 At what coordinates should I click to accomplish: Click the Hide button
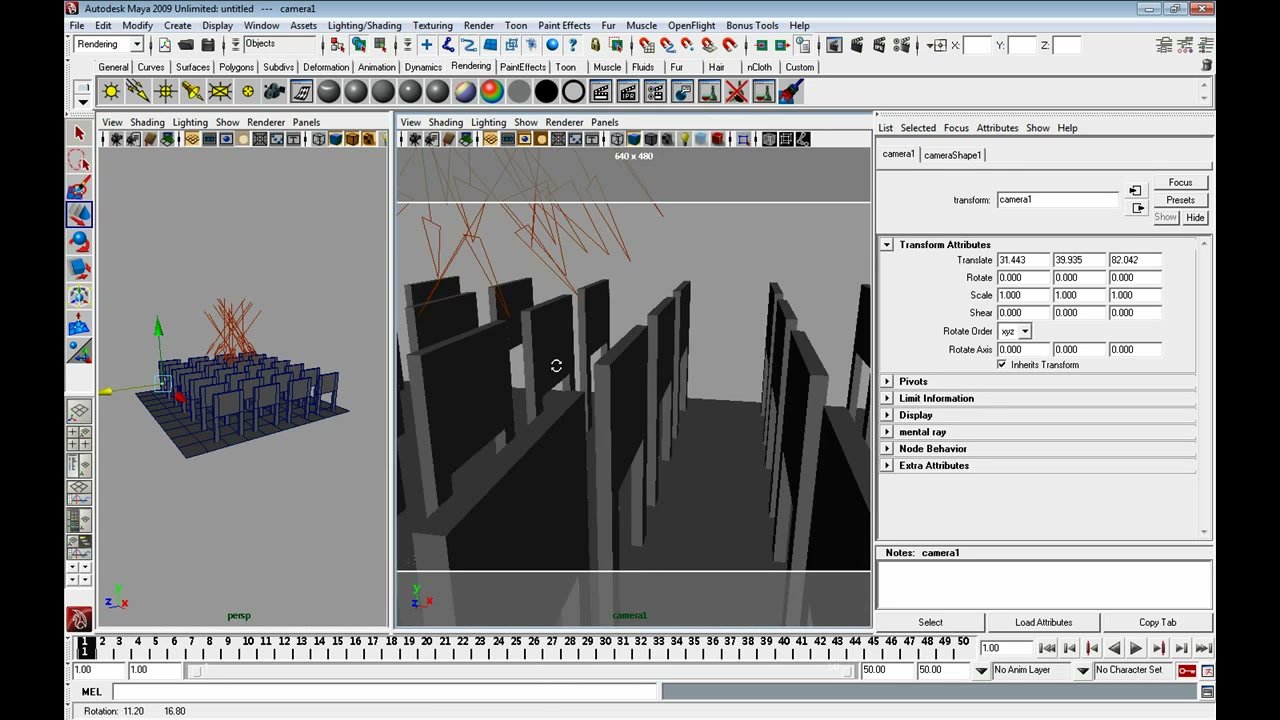click(1195, 217)
